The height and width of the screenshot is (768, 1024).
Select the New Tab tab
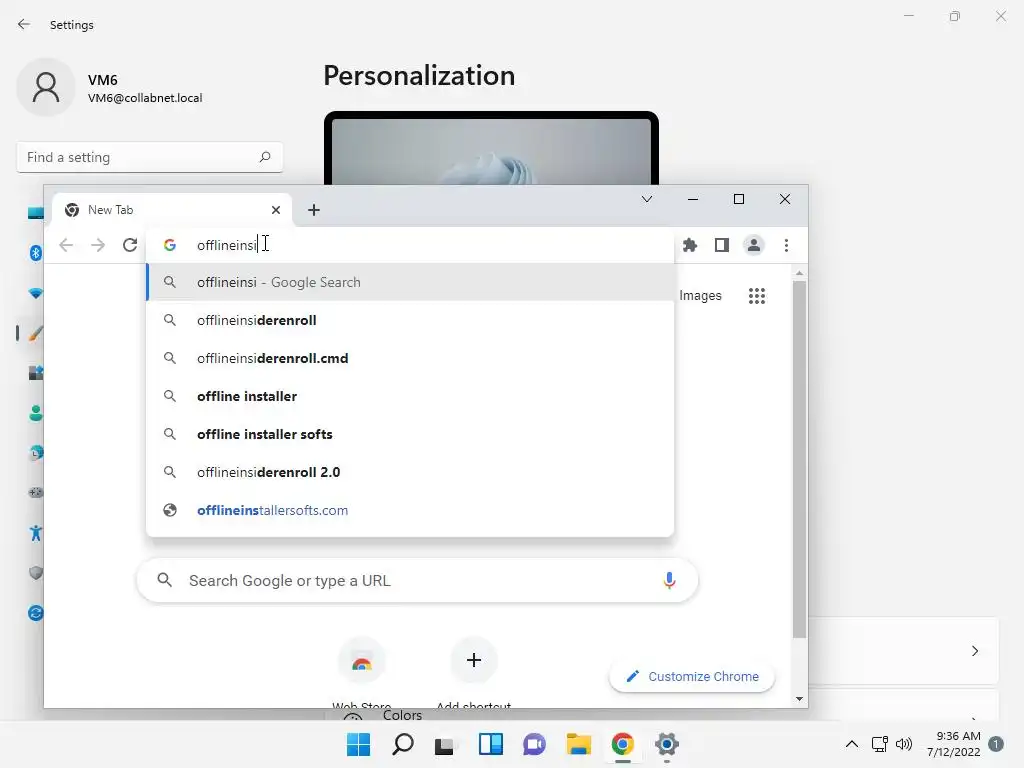(x=172, y=210)
